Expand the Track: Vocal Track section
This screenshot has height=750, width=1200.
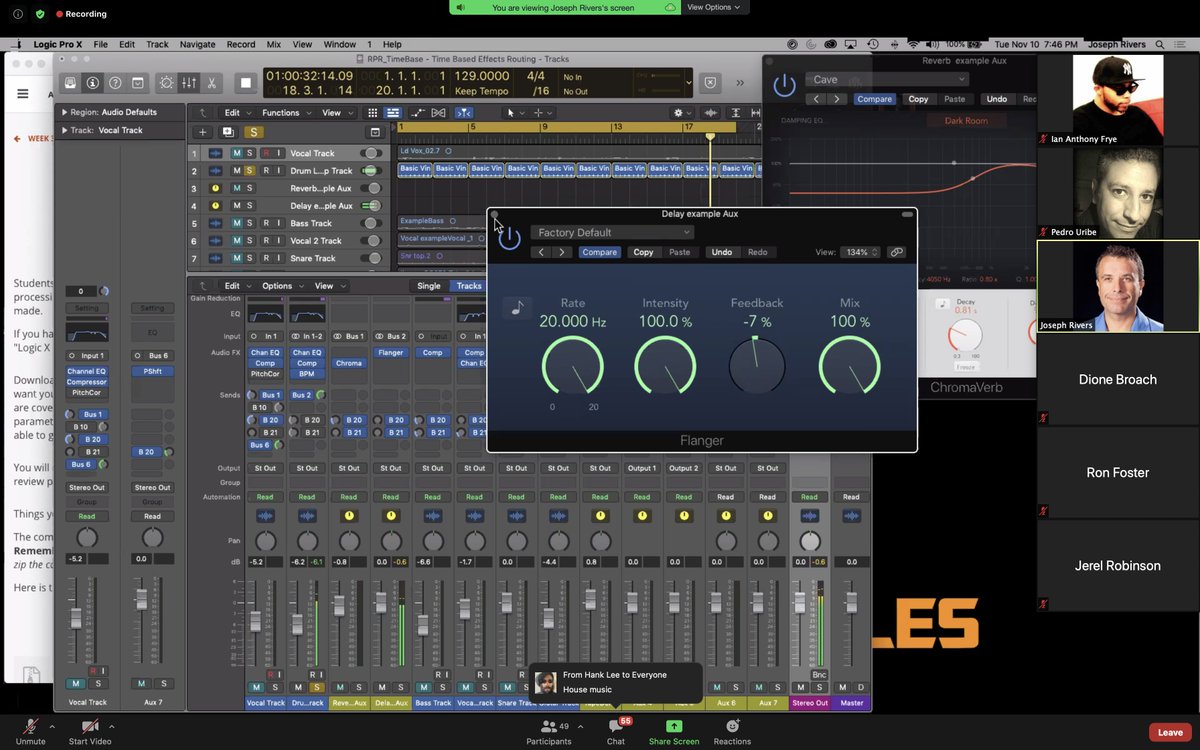pos(65,130)
